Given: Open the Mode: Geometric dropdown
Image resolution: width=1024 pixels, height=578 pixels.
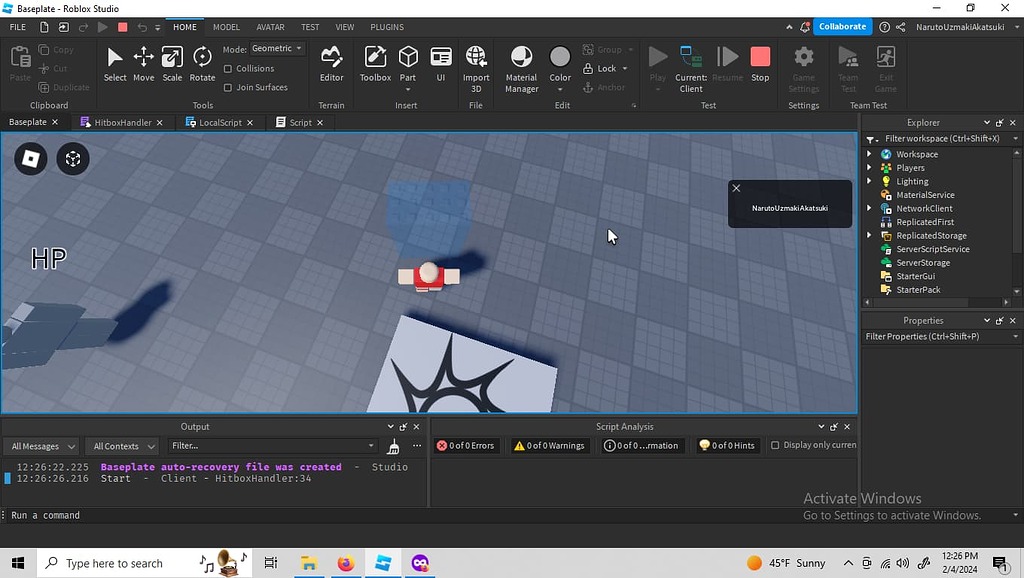Looking at the screenshot, I should tap(275, 47).
